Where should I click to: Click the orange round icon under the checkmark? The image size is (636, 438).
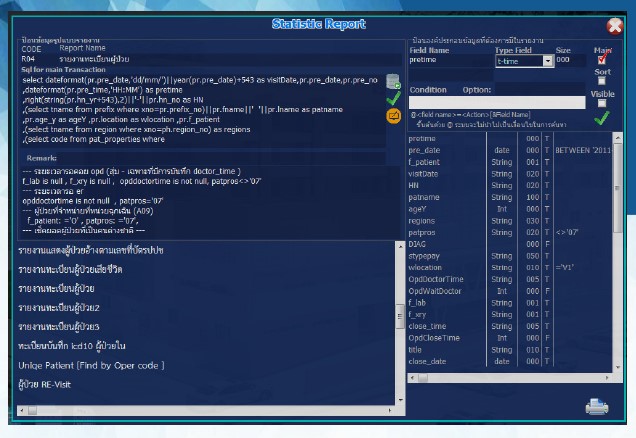[392, 116]
